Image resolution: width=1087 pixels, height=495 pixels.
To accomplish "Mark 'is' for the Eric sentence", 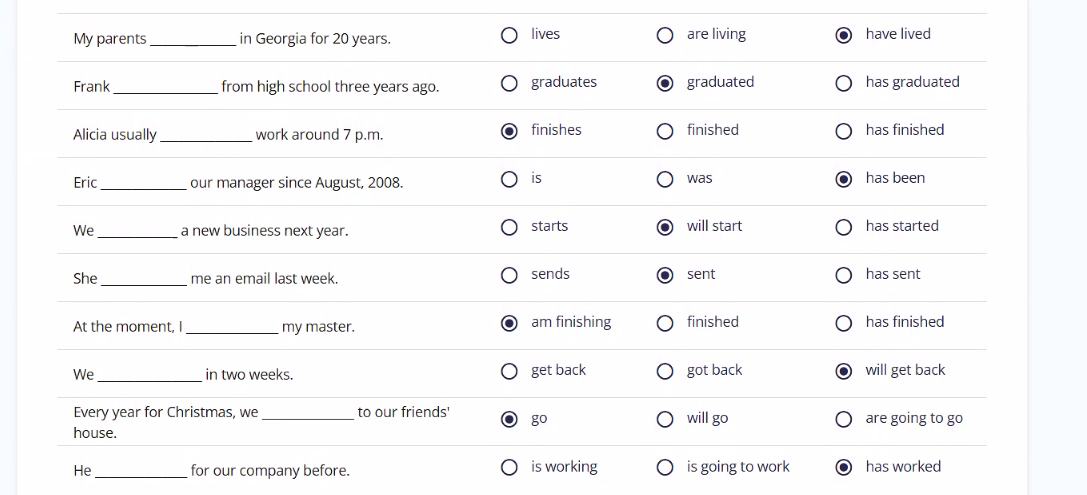I will (509, 180).
